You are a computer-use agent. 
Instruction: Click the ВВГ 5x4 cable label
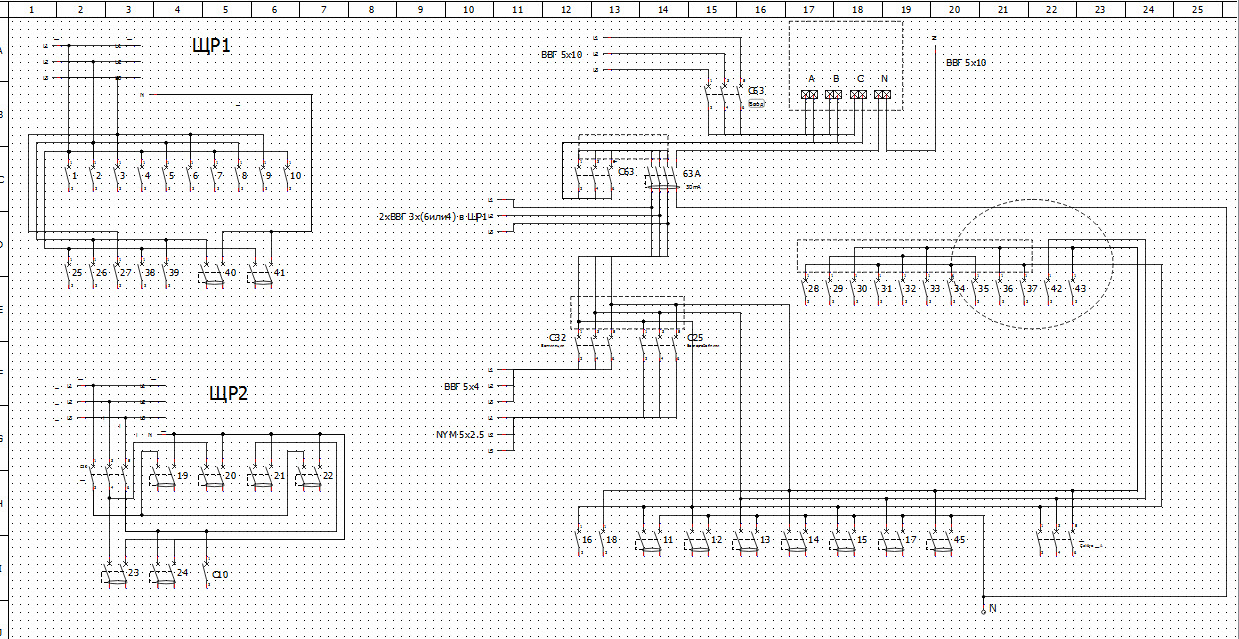tap(461, 385)
